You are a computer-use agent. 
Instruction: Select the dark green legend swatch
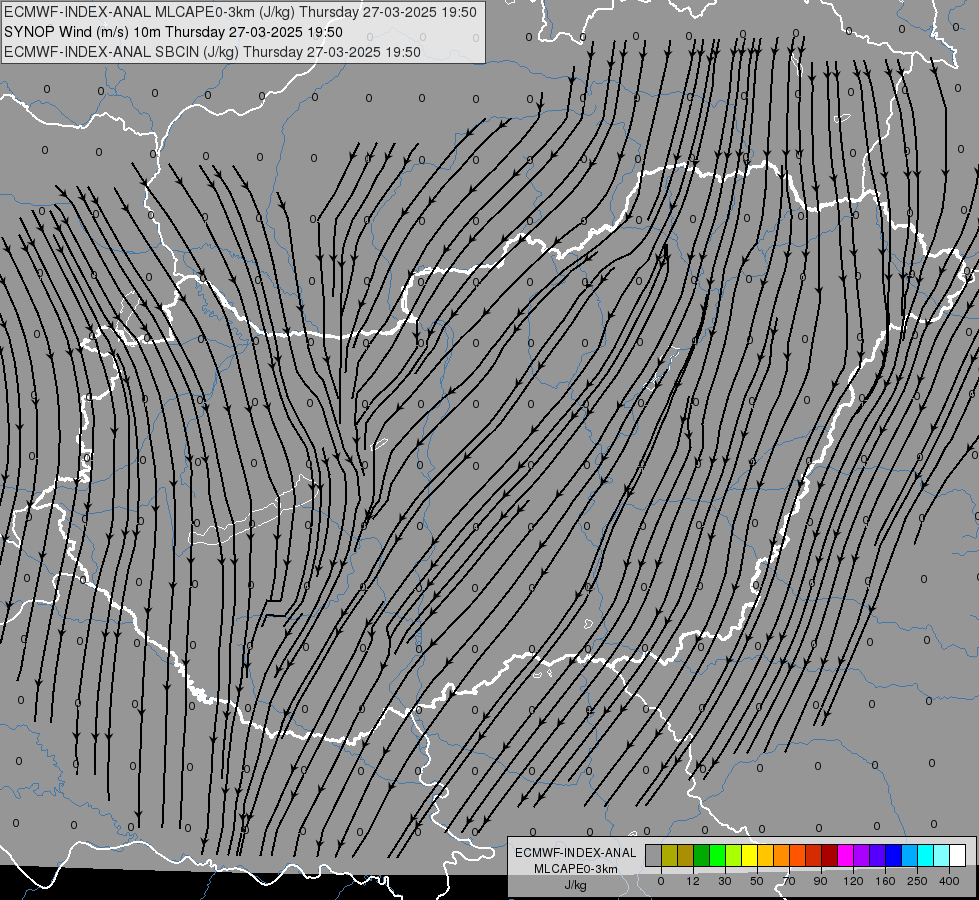(701, 855)
